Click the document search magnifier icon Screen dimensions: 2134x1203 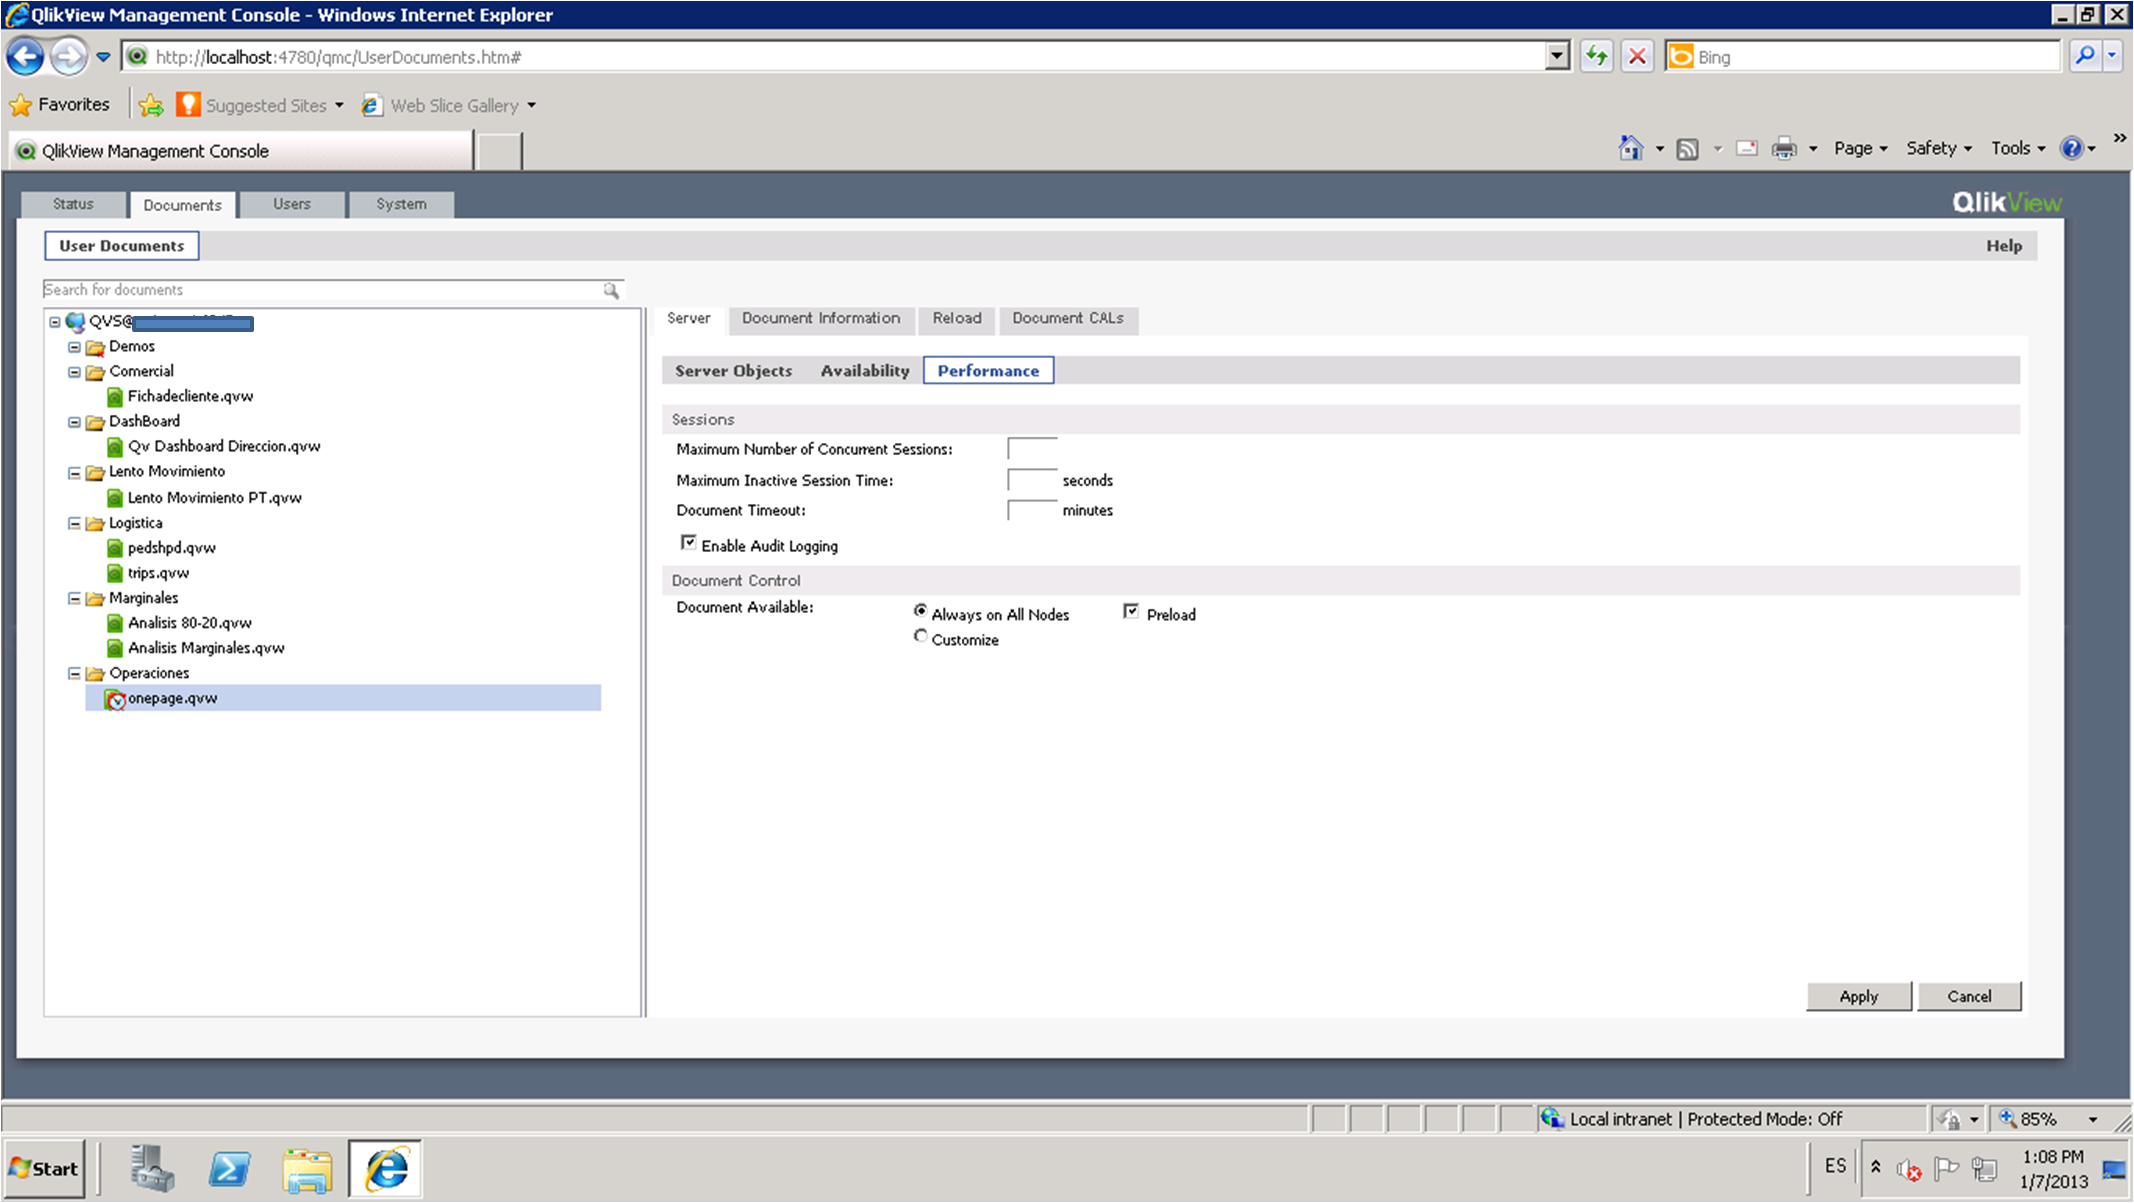click(x=611, y=290)
